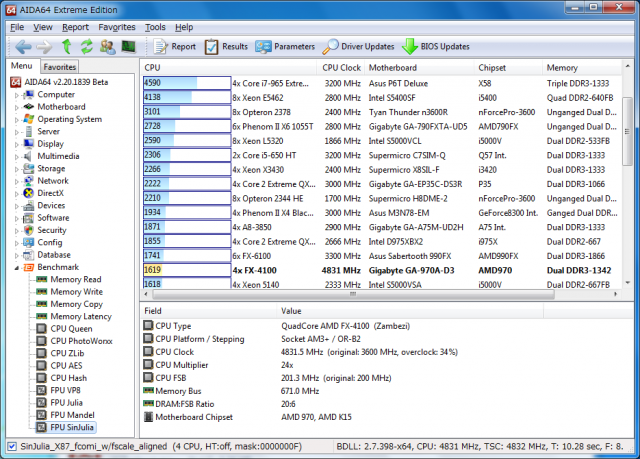Sort by the Chipset column header
The height and width of the screenshot is (459, 640).
pyautogui.click(x=508, y=68)
